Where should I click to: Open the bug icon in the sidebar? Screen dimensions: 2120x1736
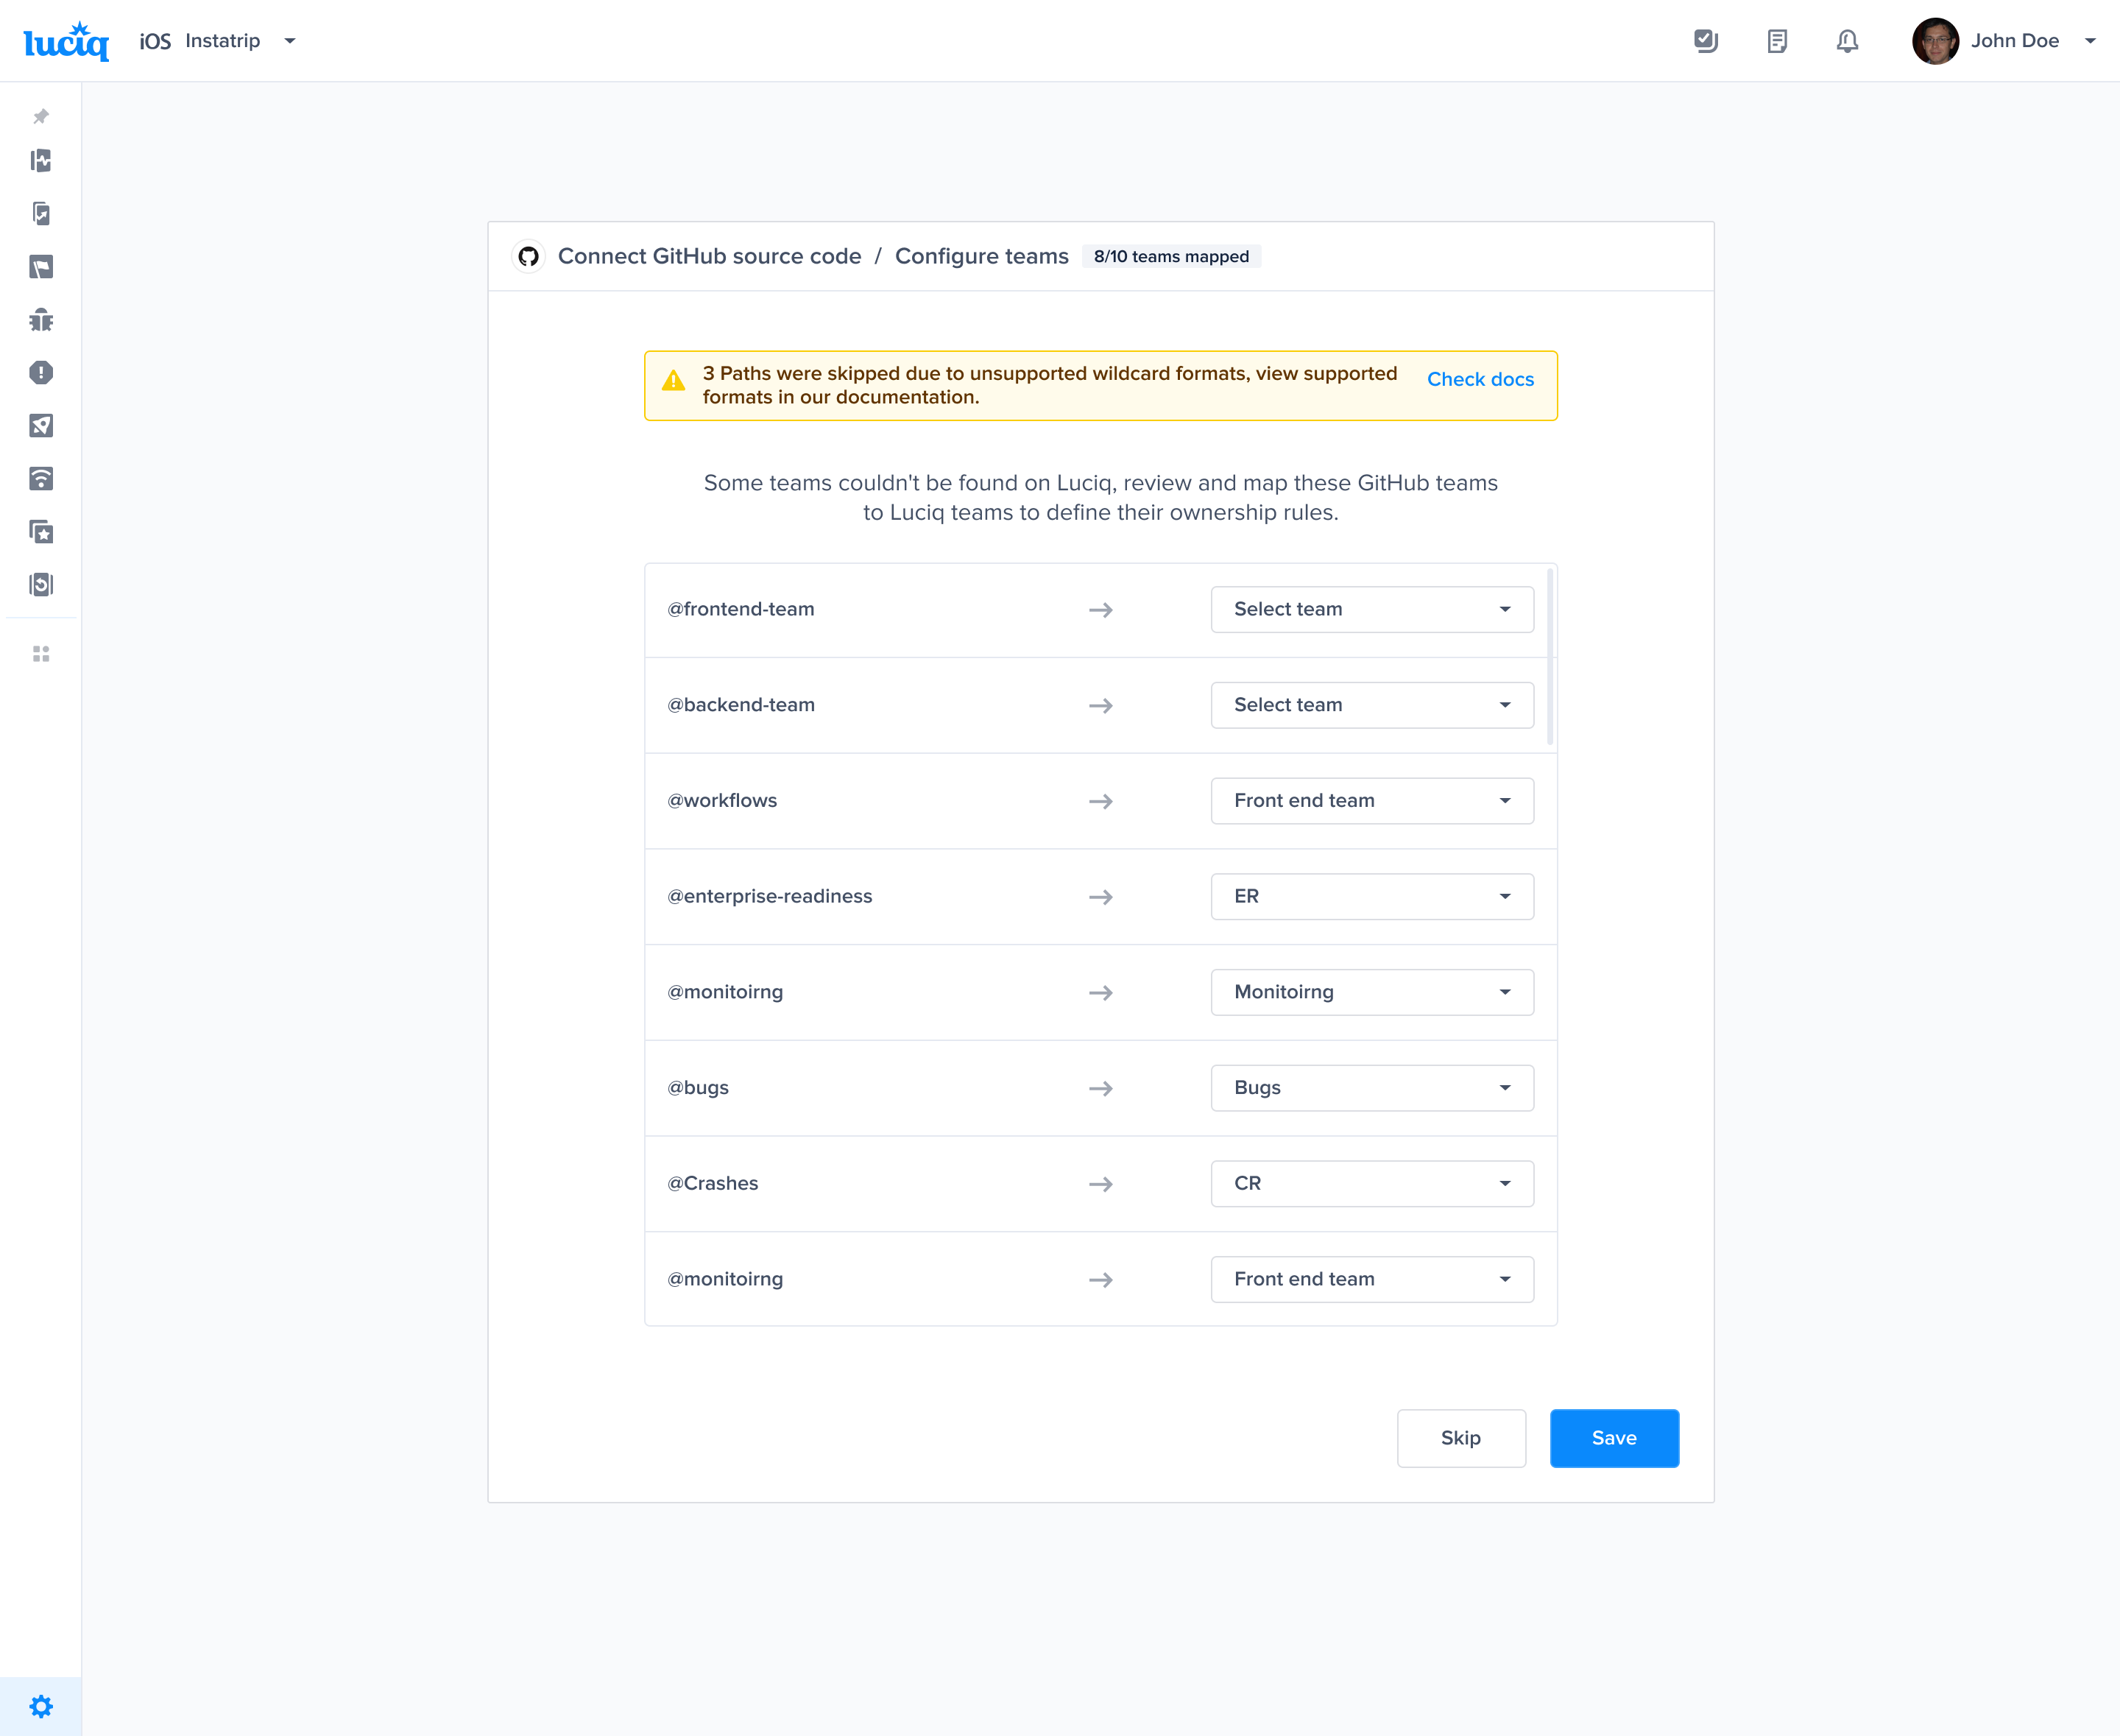pyautogui.click(x=41, y=320)
